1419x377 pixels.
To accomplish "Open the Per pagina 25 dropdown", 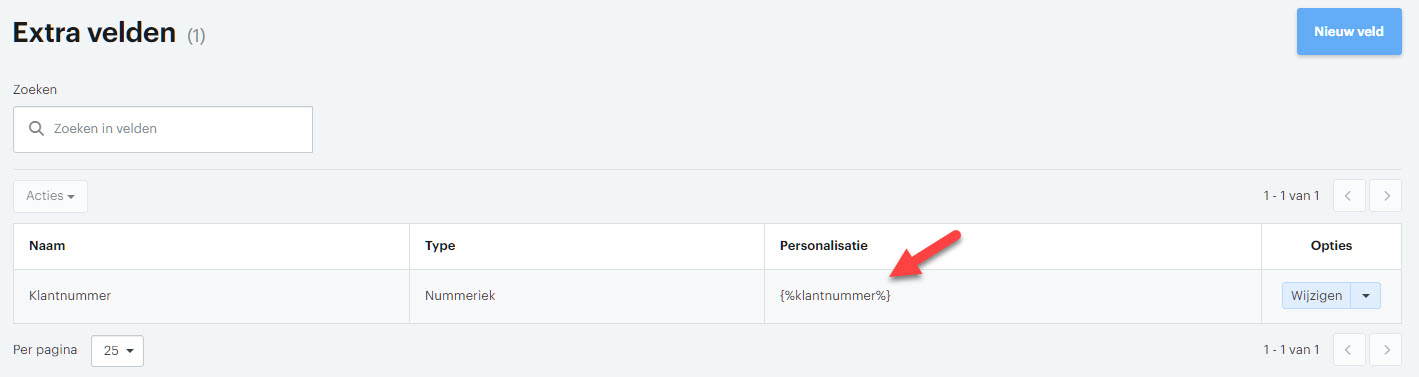I will pos(118,351).
